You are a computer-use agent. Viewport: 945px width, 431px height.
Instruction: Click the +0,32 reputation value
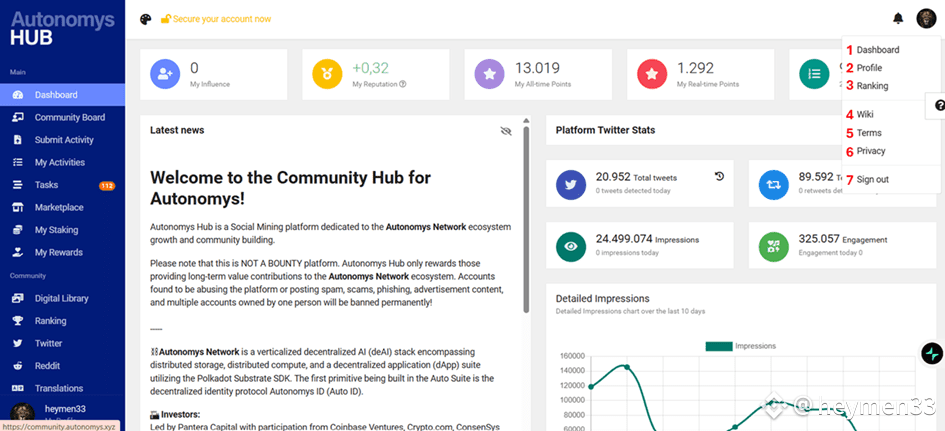point(371,68)
